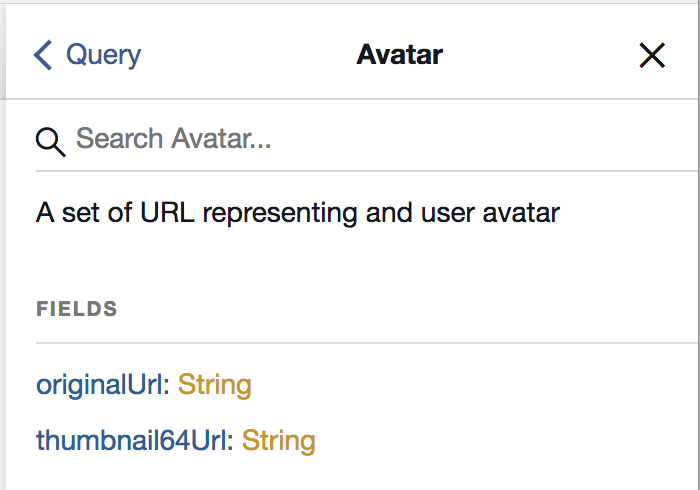Open the originalUrl field documentation
700x490 pixels.
point(99,385)
